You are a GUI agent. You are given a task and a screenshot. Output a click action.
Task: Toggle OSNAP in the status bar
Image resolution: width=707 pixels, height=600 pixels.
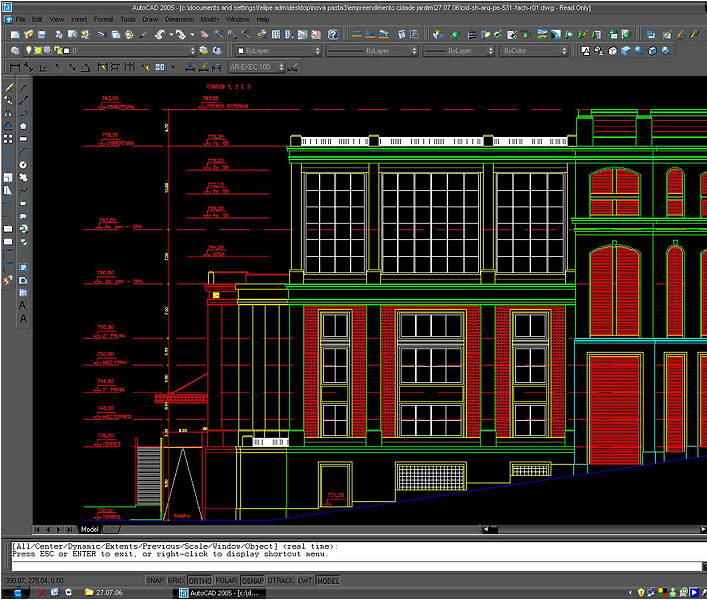(255, 580)
